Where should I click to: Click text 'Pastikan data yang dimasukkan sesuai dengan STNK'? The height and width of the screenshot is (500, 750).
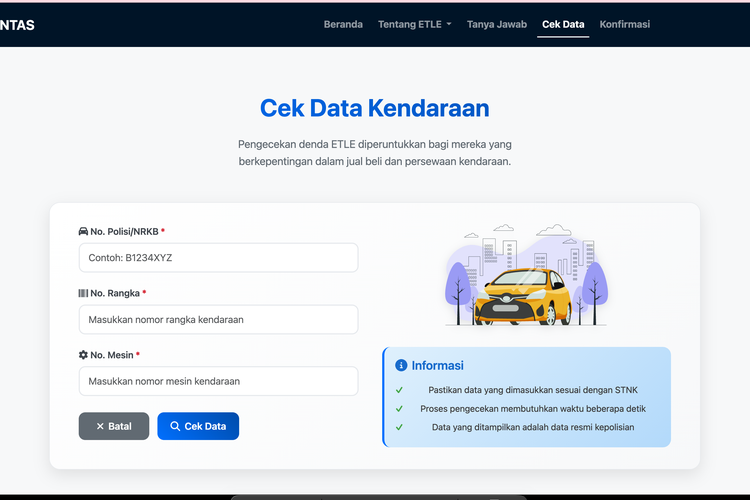tap(533, 390)
